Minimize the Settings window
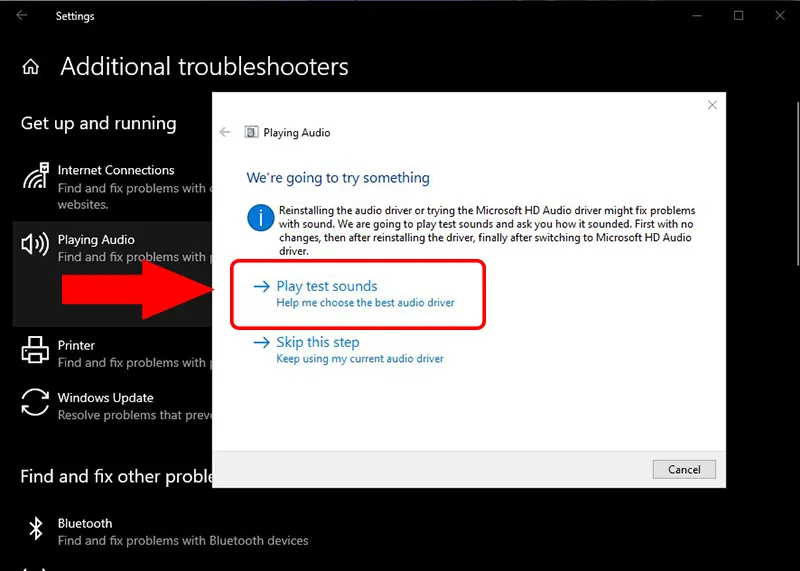800x571 pixels. pos(698,16)
